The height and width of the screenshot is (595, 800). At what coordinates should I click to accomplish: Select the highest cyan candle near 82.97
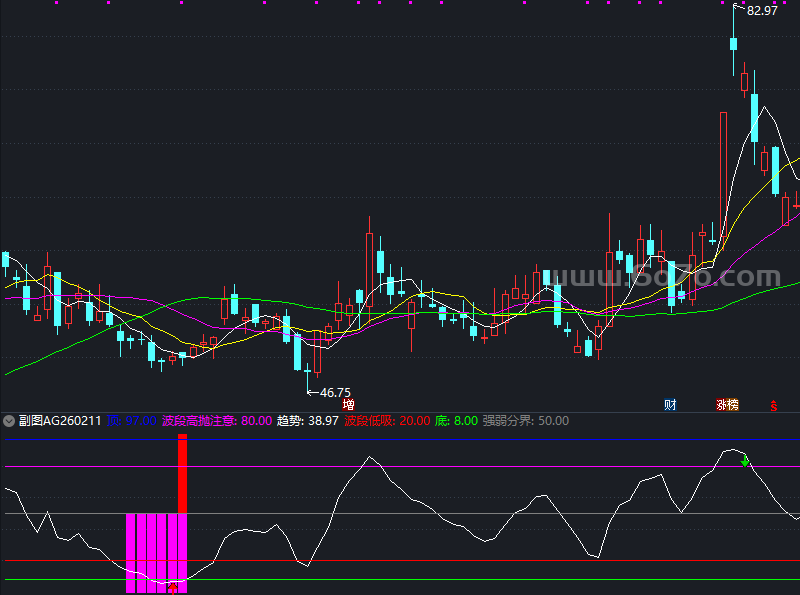click(733, 44)
